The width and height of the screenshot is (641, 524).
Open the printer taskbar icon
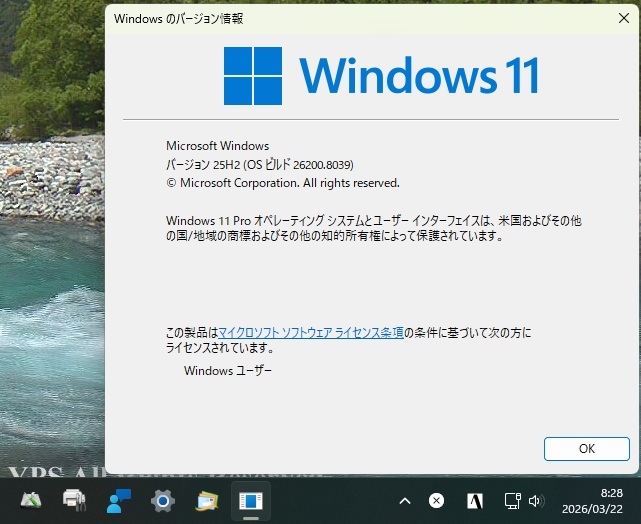pos(74,500)
